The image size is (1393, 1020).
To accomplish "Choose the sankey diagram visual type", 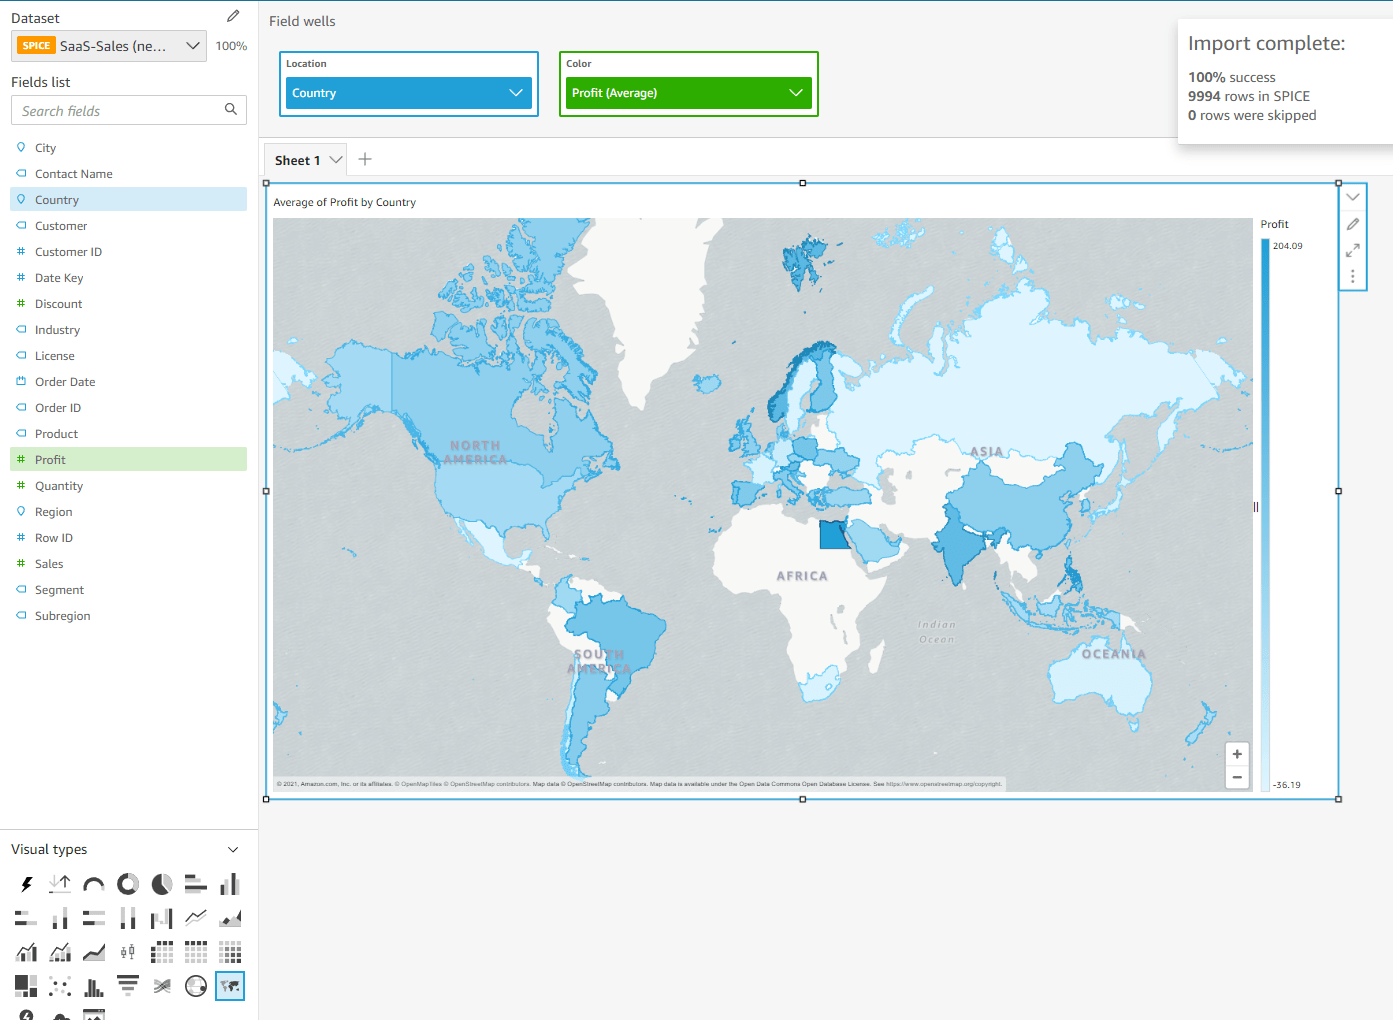I will [161, 986].
